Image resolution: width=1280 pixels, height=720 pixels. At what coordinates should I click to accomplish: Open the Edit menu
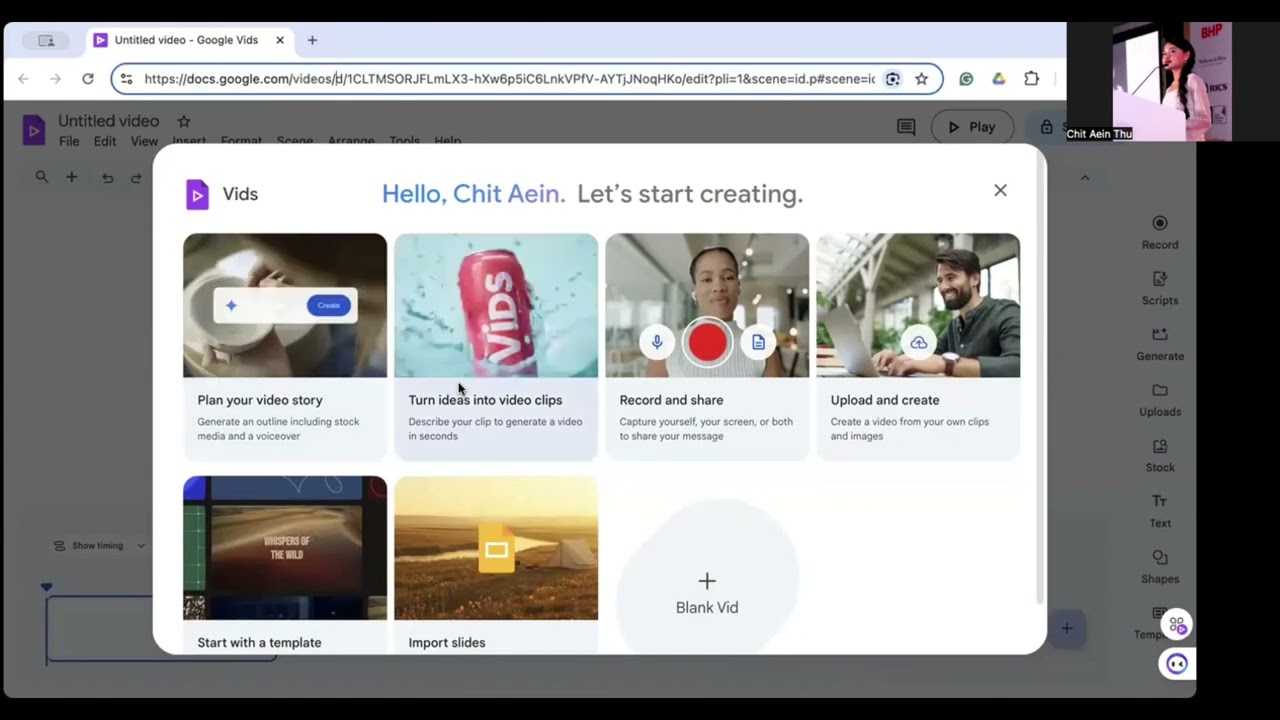click(105, 141)
